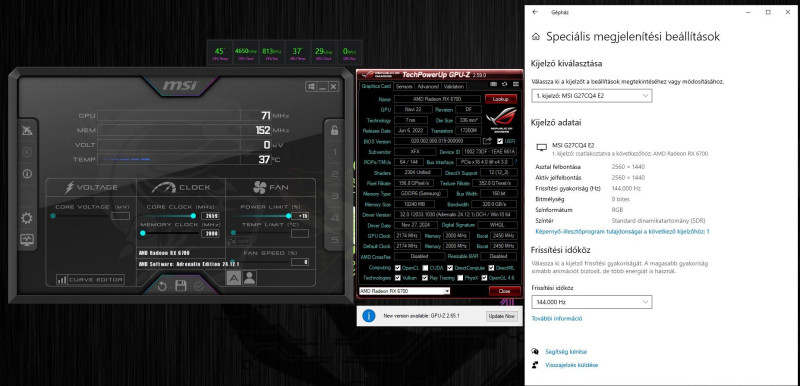Toggle user-defined fan mode icon

click(x=249, y=277)
